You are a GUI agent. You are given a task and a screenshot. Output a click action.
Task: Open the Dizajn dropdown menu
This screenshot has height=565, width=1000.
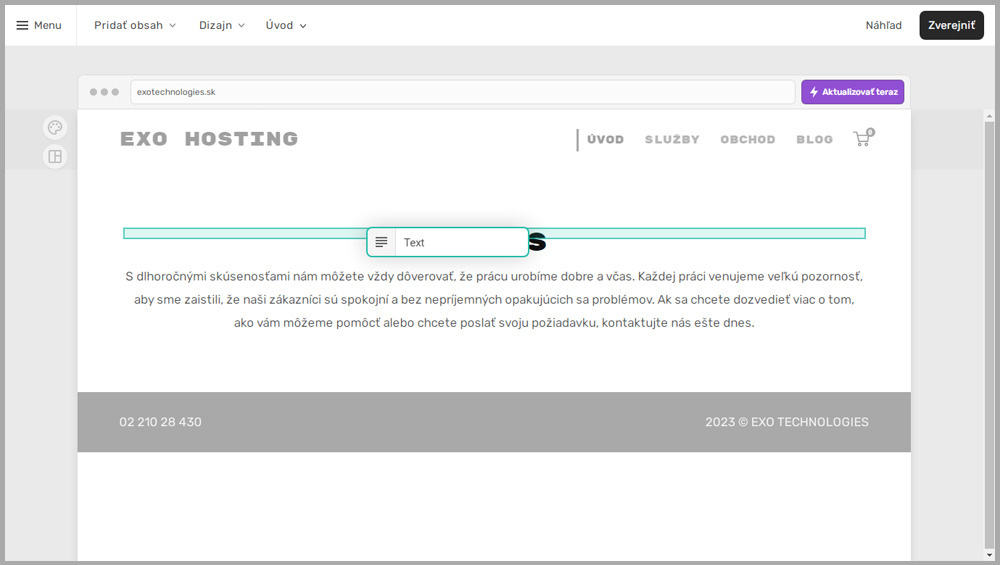(x=221, y=25)
